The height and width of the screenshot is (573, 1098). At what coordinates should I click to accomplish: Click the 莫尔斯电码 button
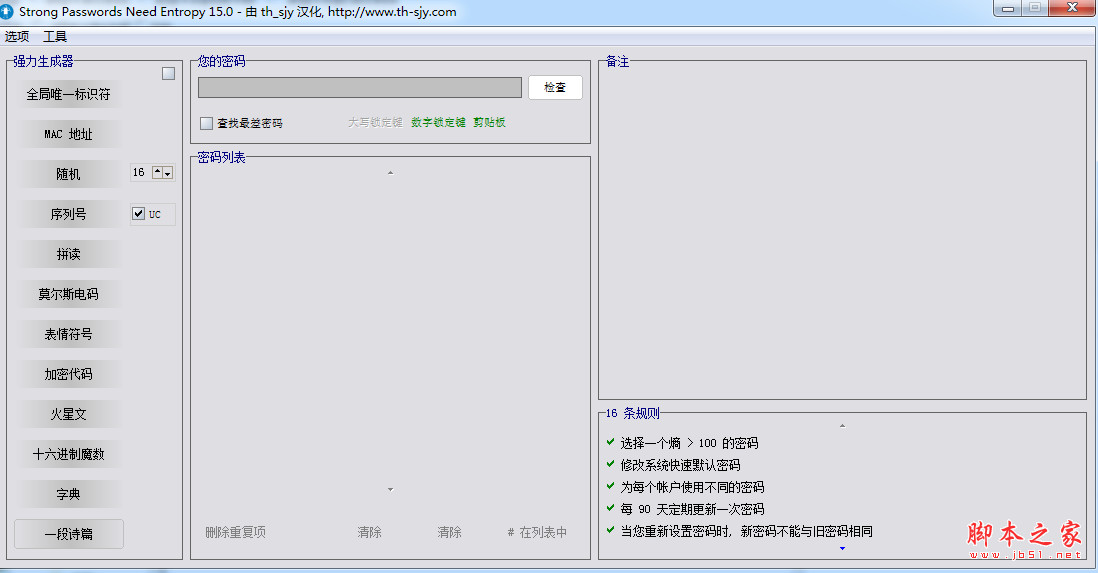(x=69, y=294)
